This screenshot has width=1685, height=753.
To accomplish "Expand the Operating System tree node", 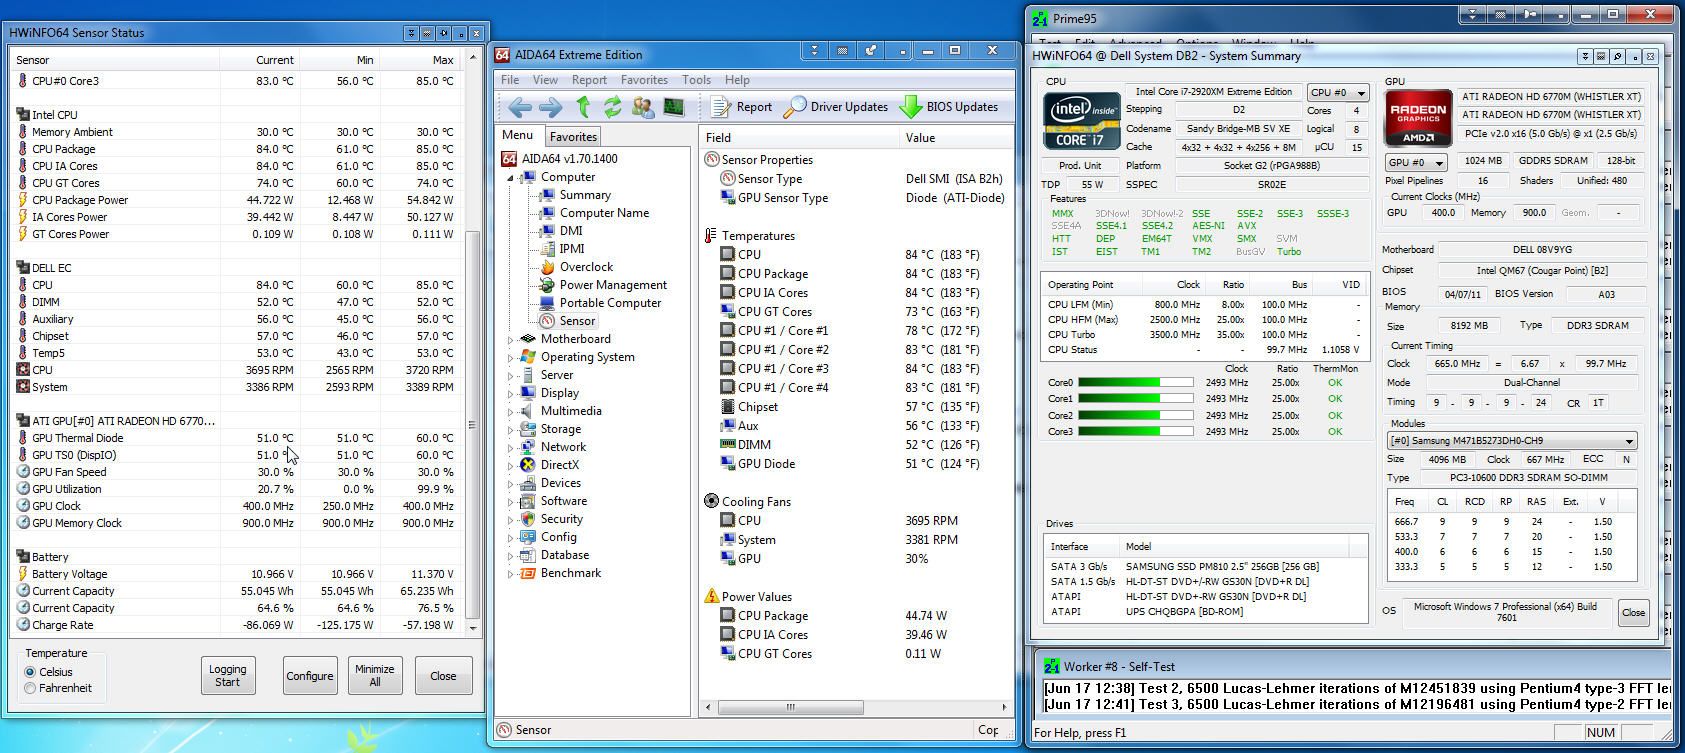I will tap(510, 357).
